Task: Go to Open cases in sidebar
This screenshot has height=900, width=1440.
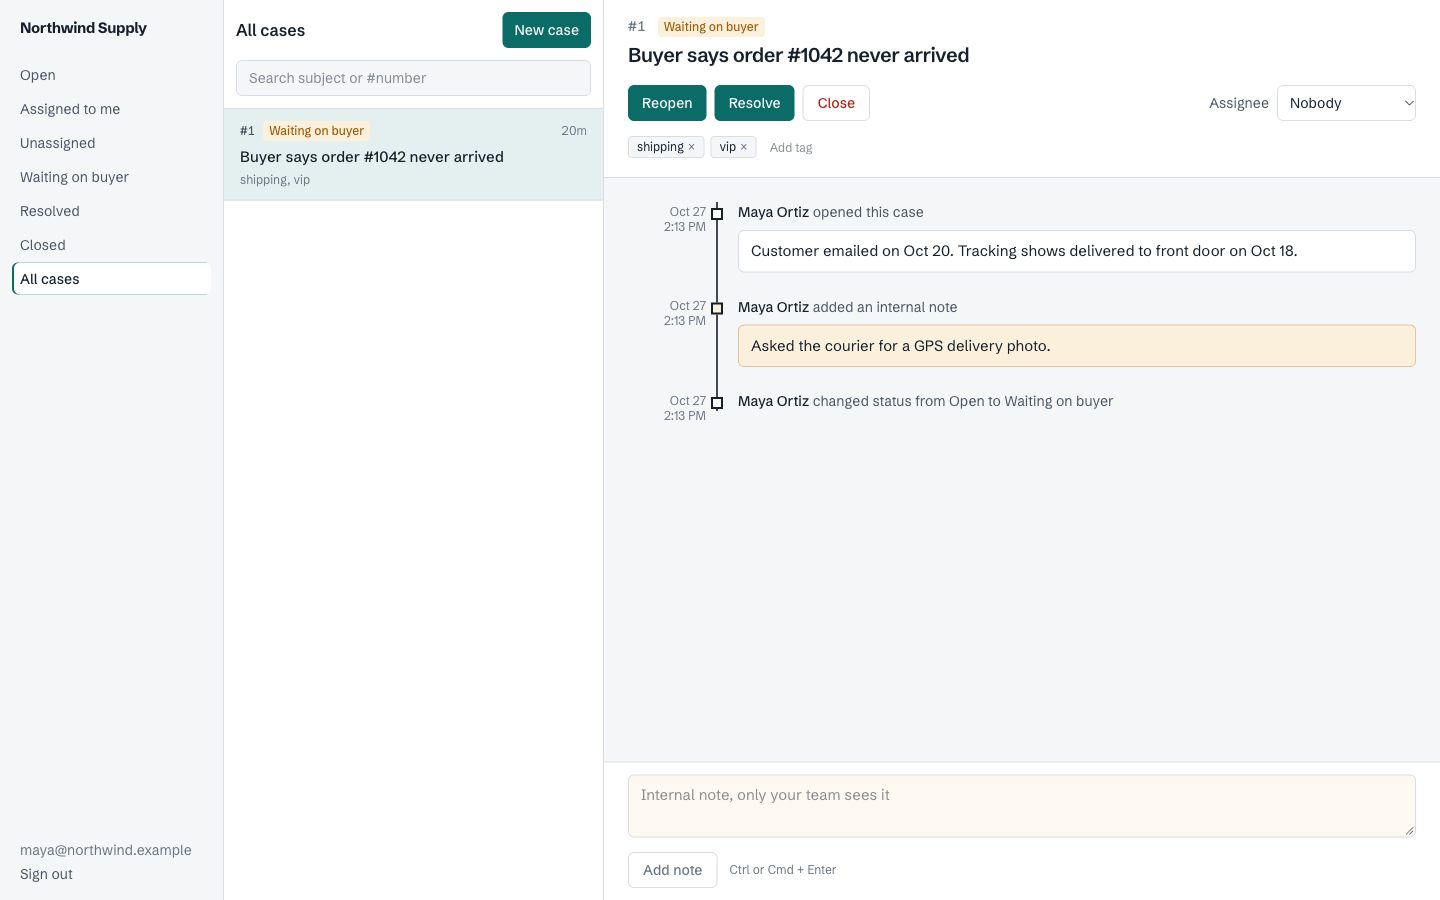Action: click(x=111, y=75)
